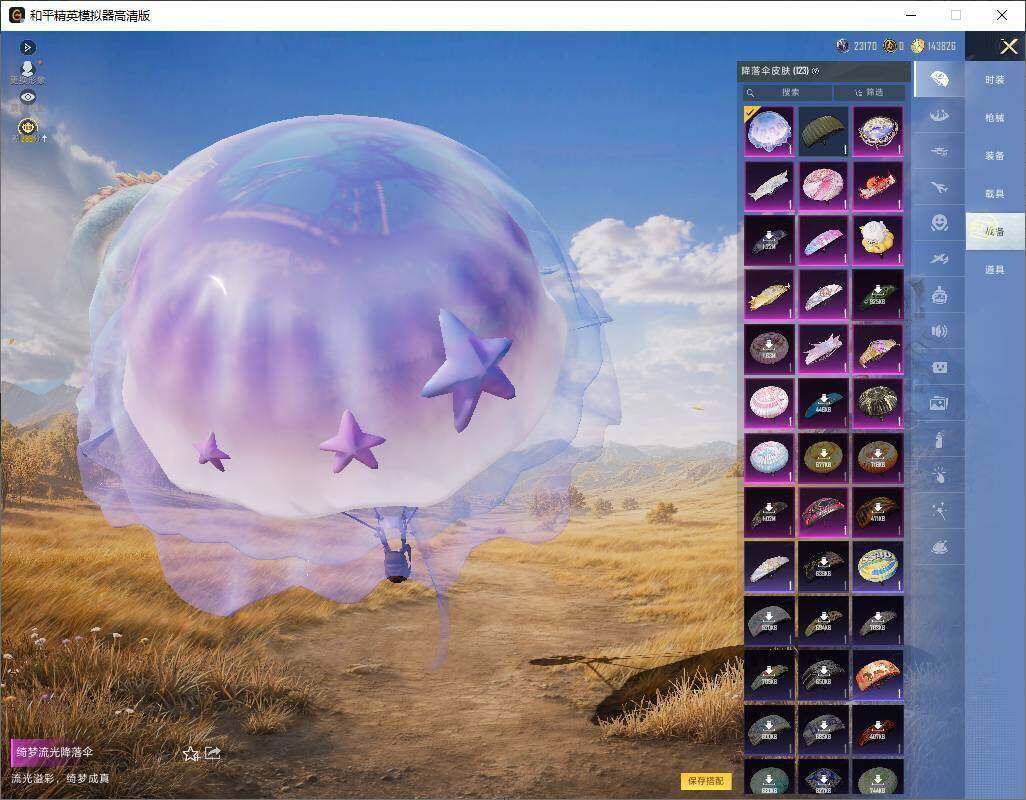
Task: Select the red-orange koi parachute thumbnail
Action: click(x=877, y=186)
